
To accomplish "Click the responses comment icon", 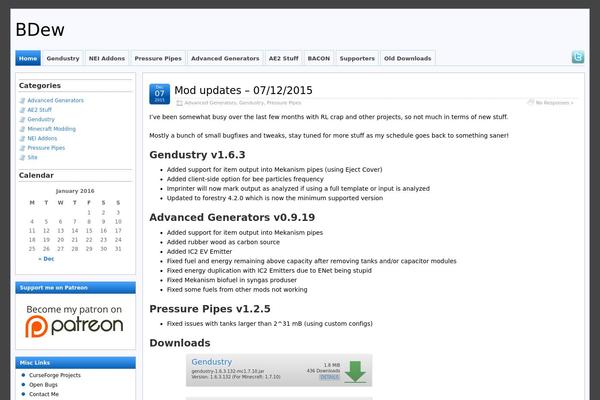I will point(530,102).
